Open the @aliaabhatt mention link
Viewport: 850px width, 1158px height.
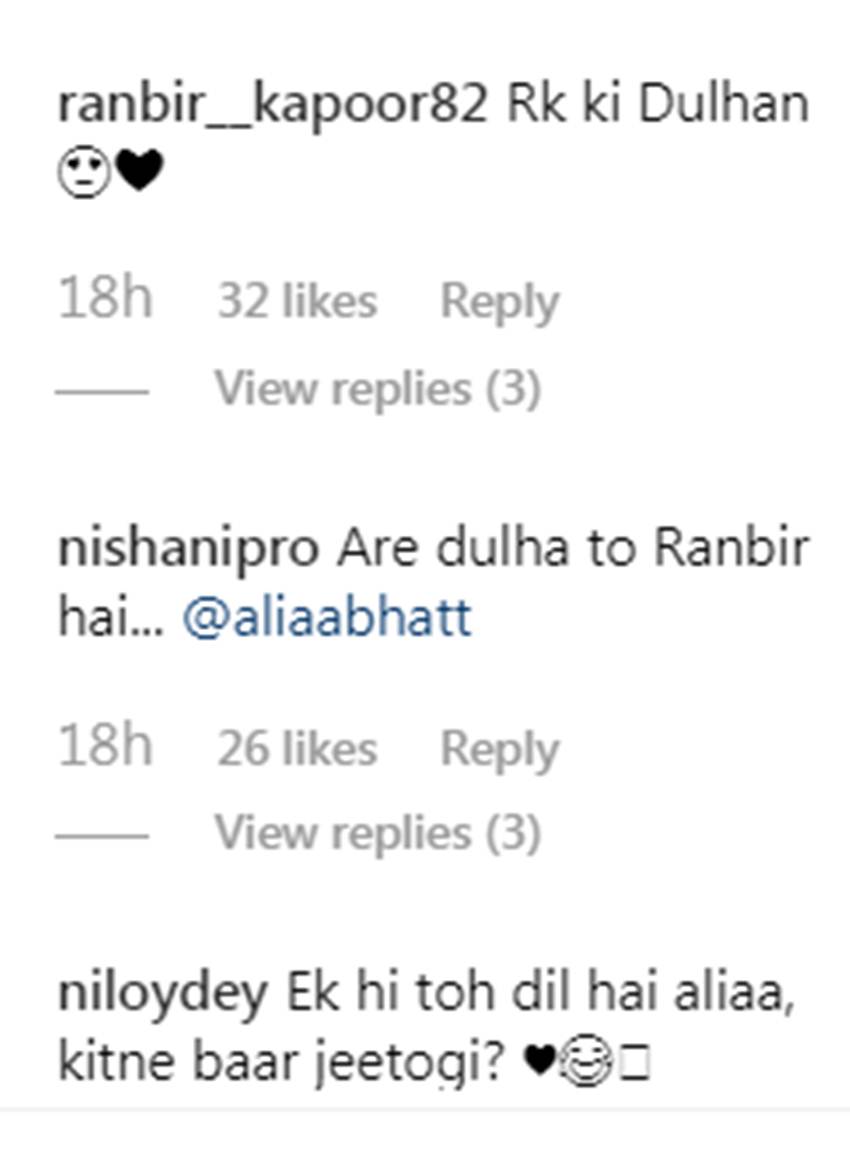(x=327, y=617)
